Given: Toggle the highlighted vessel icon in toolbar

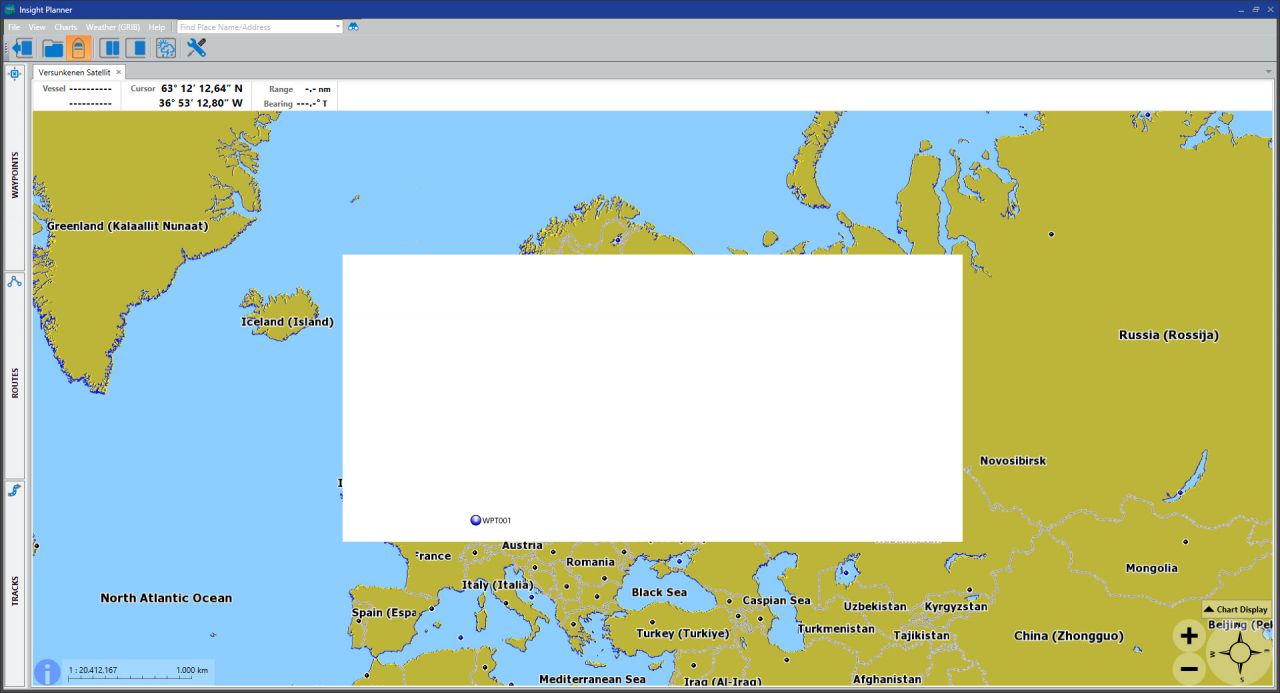Looking at the screenshot, I should (x=79, y=48).
